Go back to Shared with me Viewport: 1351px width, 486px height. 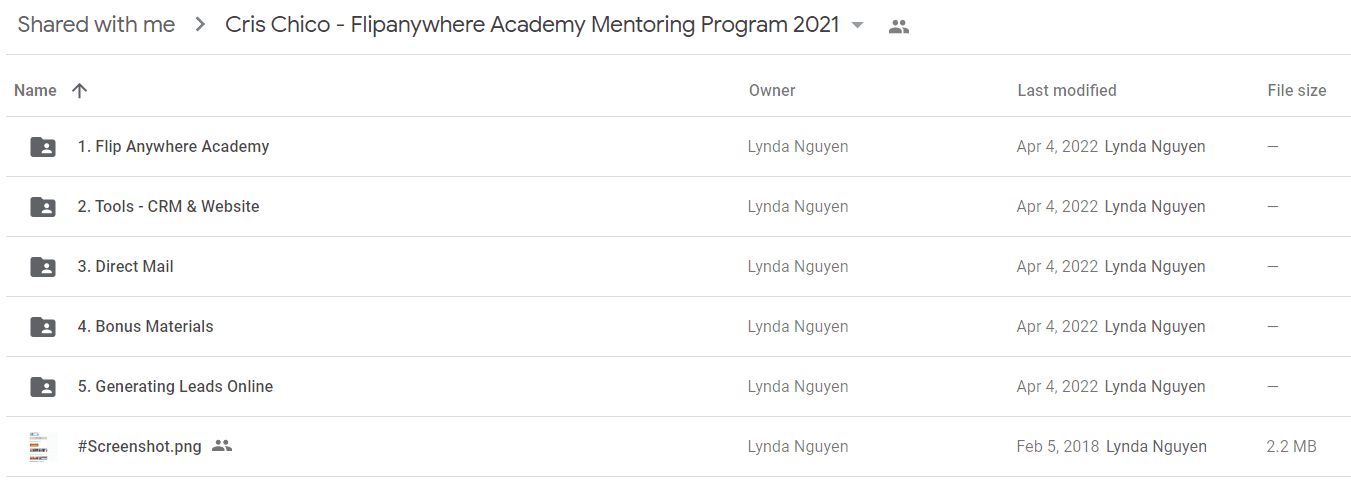(96, 25)
